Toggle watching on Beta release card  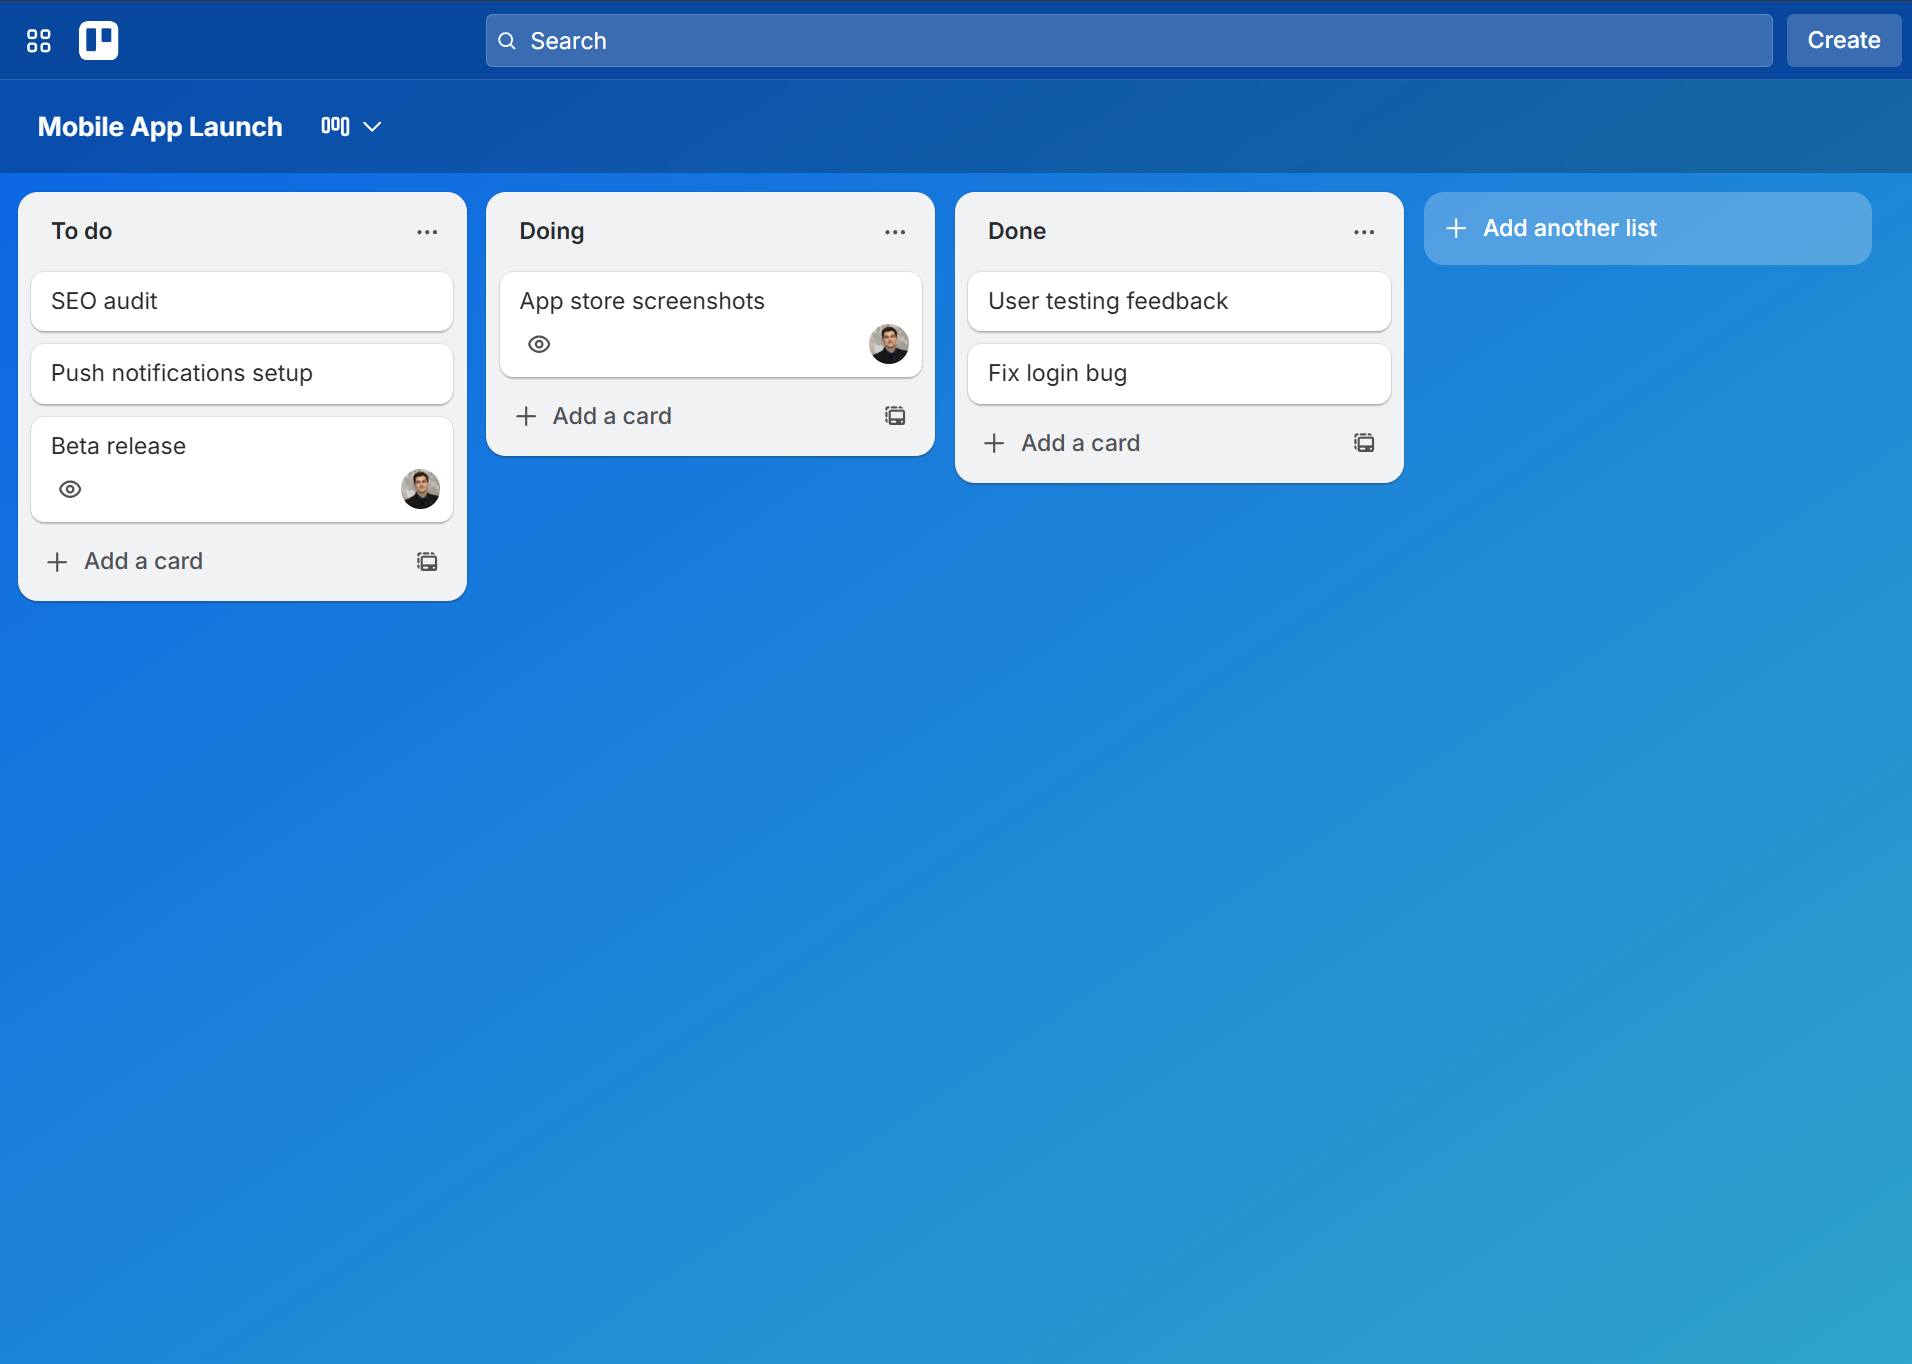[70, 489]
